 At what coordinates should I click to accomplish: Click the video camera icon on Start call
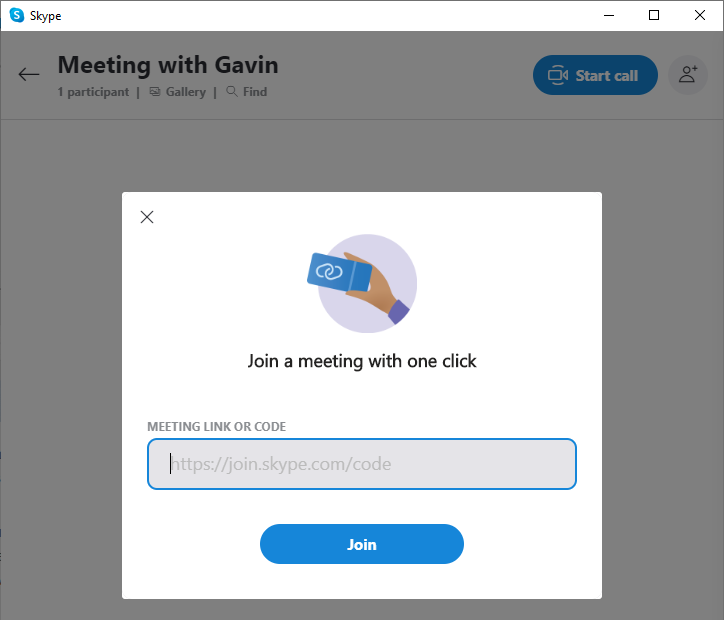558,75
